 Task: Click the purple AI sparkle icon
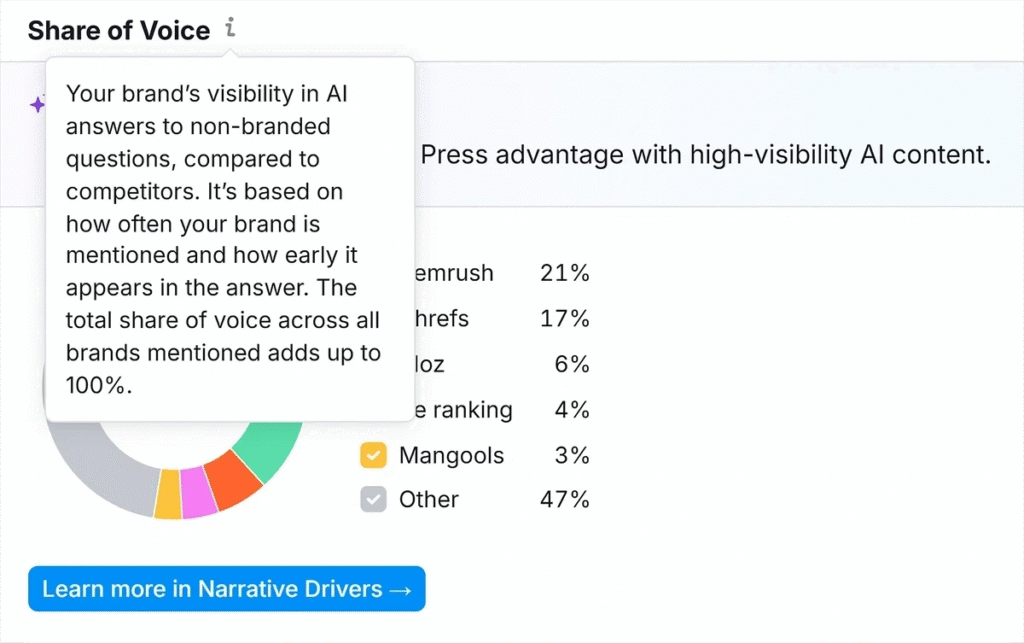[x=36, y=104]
